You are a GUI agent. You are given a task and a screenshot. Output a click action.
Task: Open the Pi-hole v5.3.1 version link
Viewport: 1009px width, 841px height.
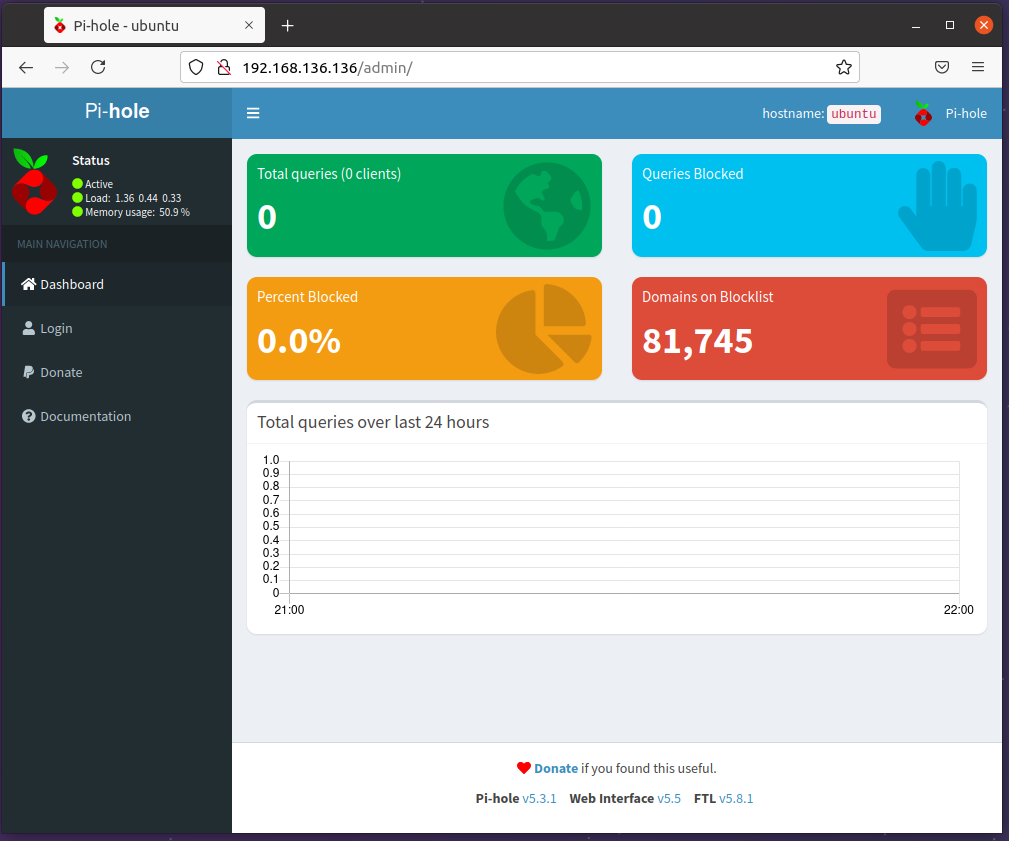pos(539,799)
